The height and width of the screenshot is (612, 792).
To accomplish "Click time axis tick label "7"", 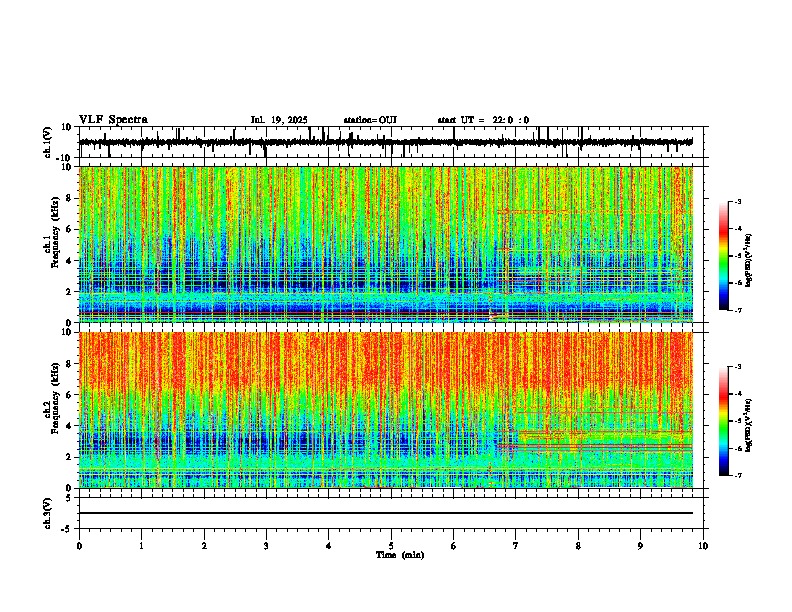I will pos(516,546).
